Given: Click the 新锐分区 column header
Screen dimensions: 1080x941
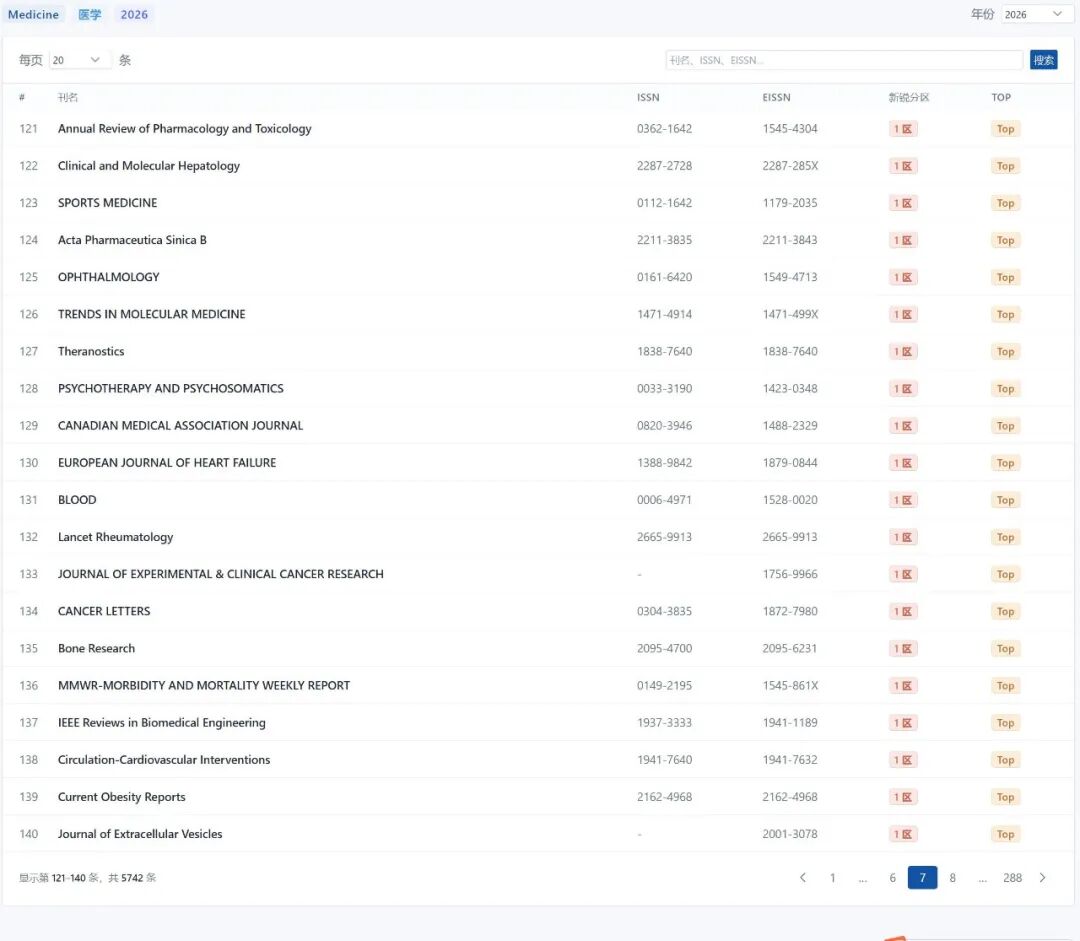Looking at the screenshot, I should [x=908, y=97].
